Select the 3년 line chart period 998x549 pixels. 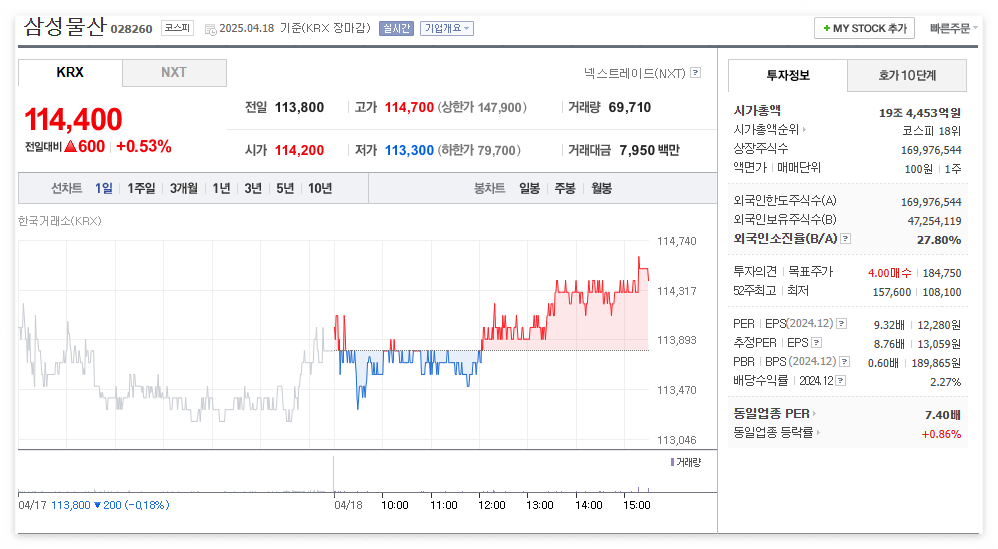click(x=253, y=188)
